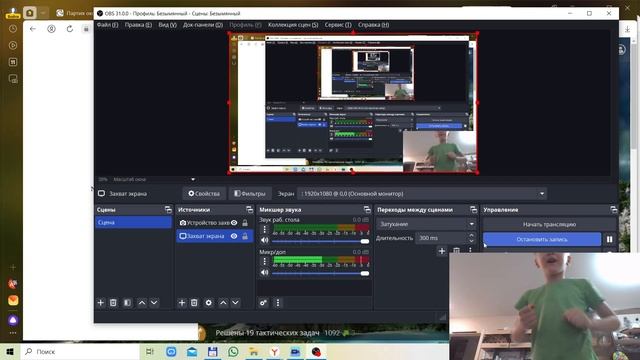
Task: Open the Правка menu
Action: (138, 25)
